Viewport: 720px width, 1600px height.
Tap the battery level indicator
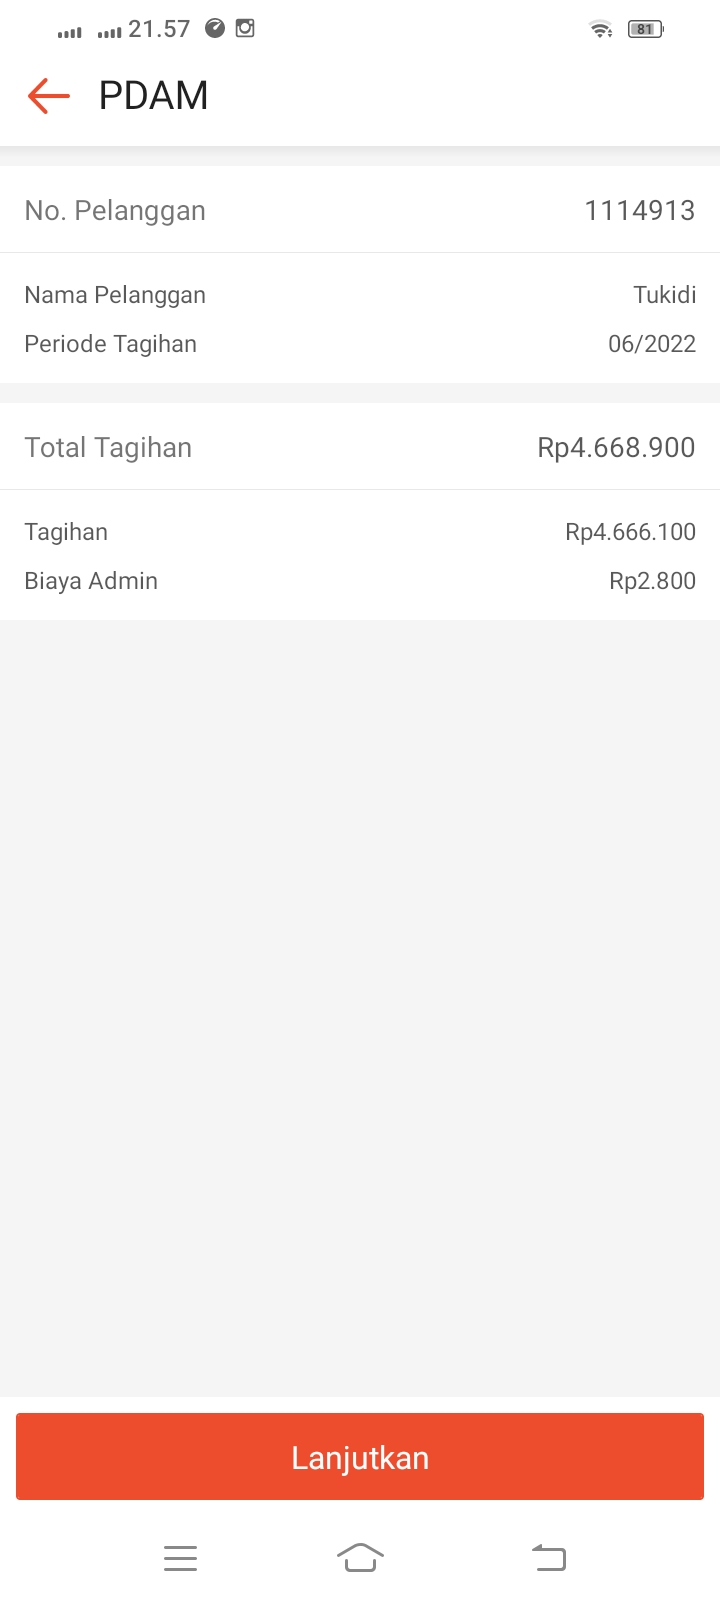point(645,29)
